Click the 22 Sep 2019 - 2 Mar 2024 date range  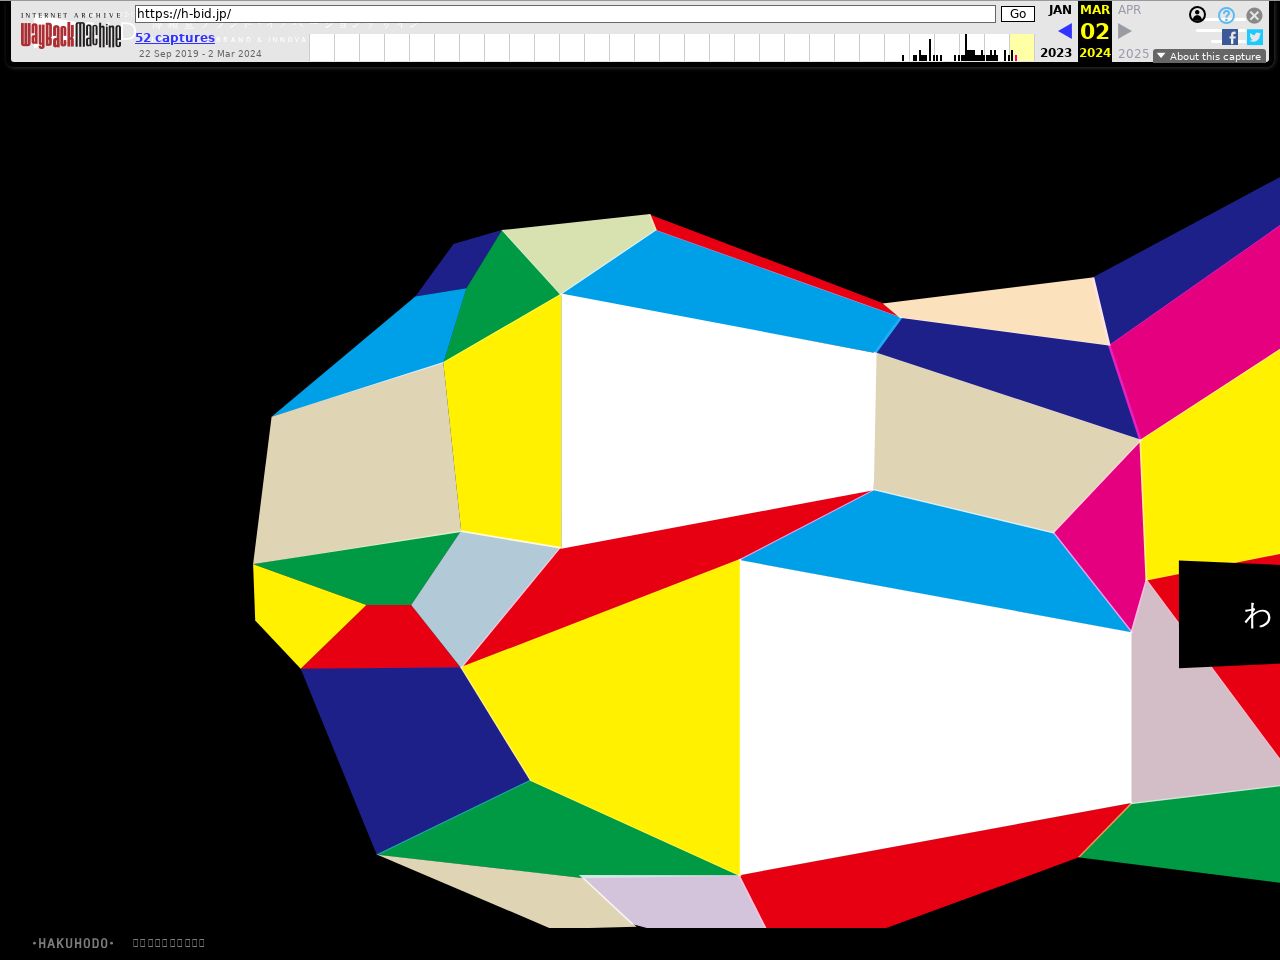pos(200,54)
